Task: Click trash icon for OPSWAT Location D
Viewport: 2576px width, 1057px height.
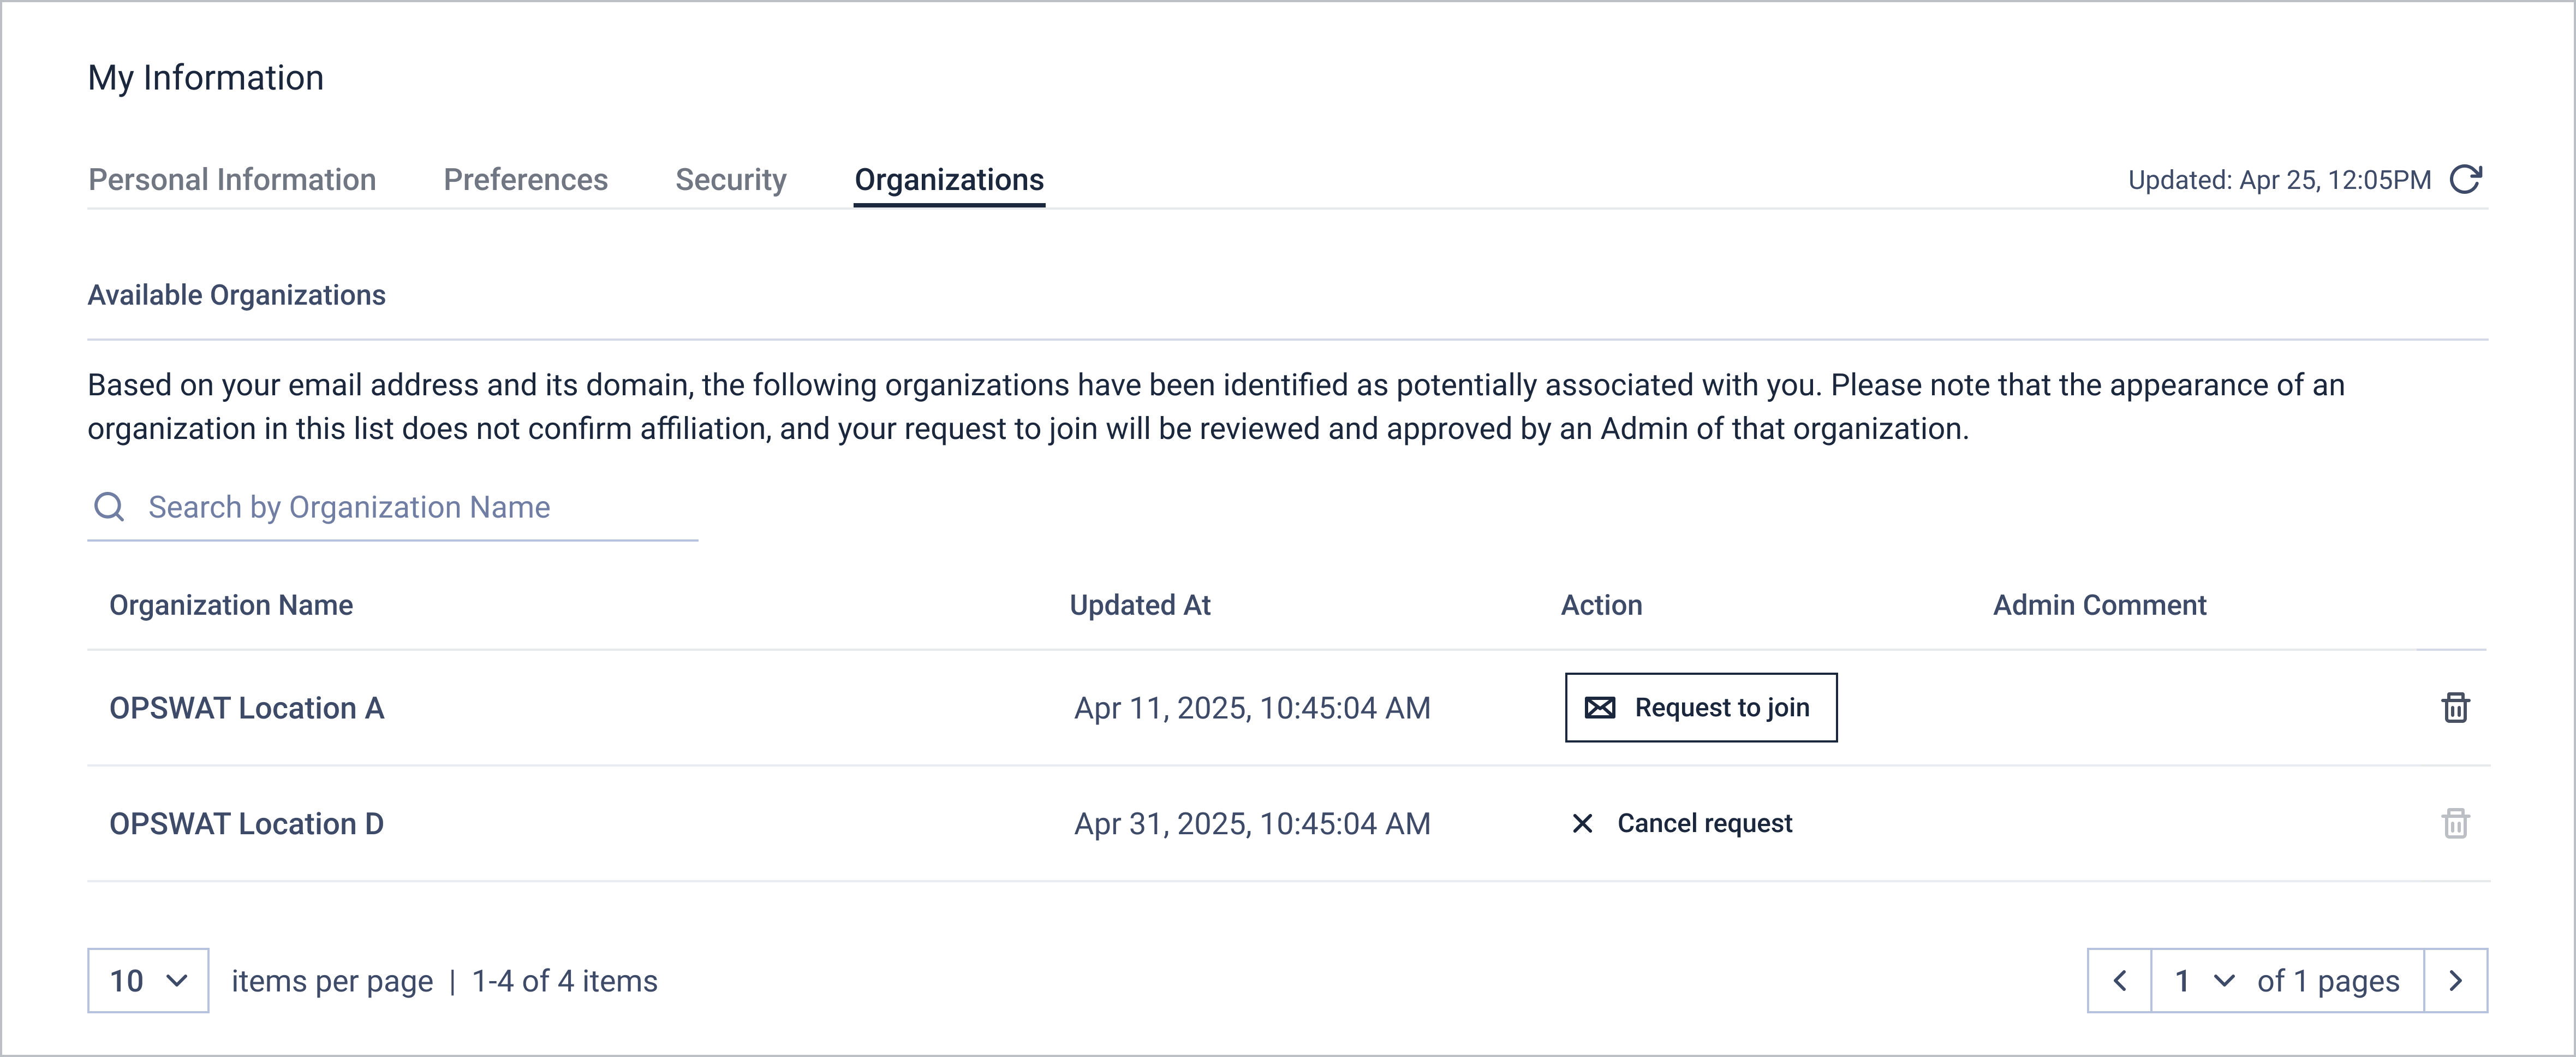Action: coord(2455,824)
